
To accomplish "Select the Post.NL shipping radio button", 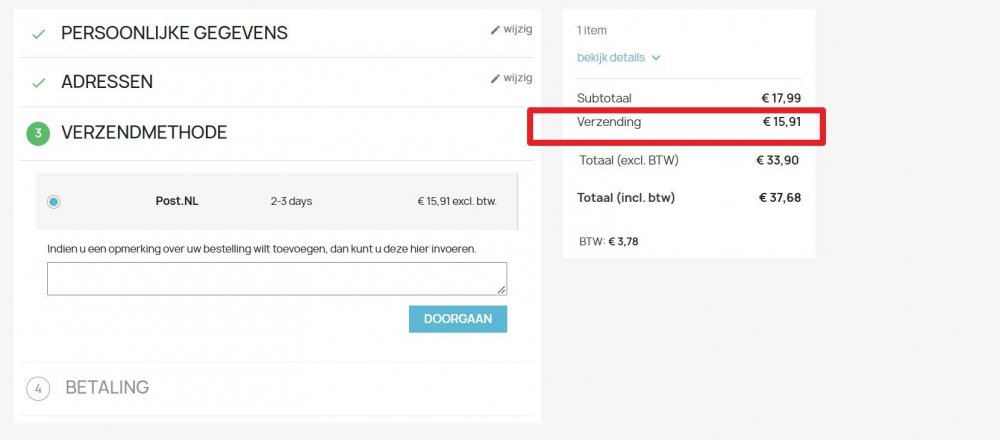I will point(53,202).
